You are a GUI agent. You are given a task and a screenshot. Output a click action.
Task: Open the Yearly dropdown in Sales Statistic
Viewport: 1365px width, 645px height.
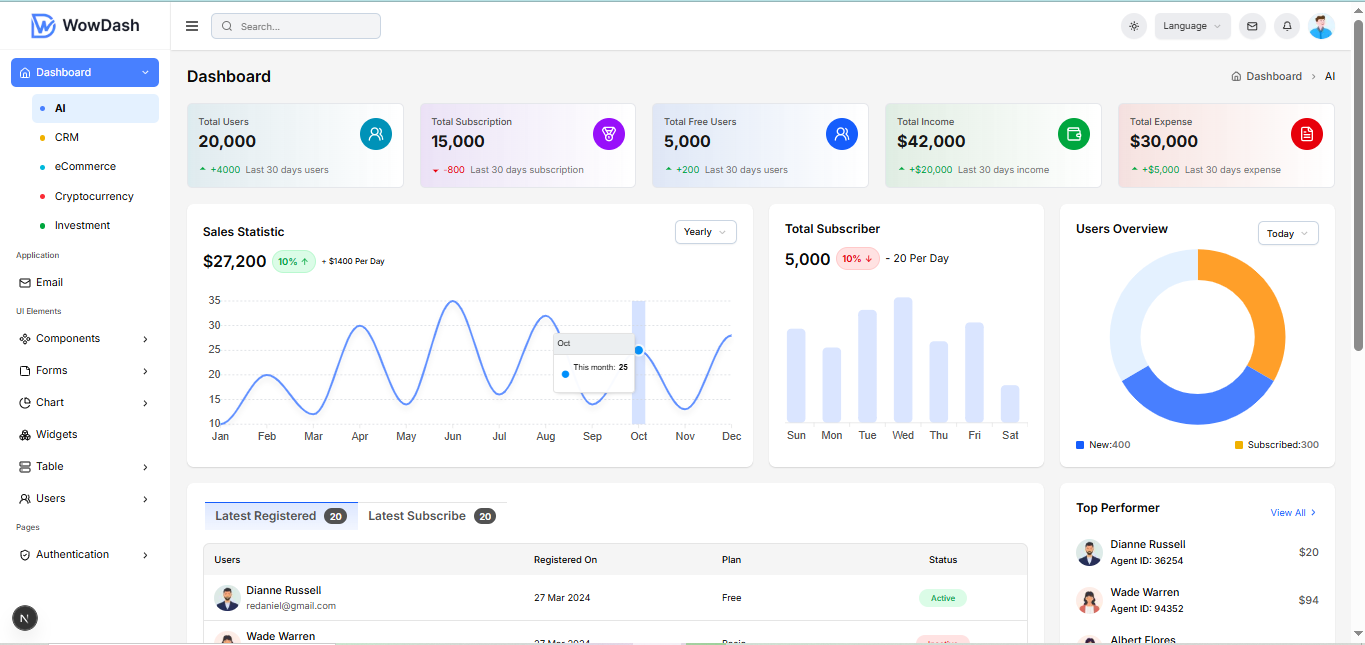(x=705, y=232)
